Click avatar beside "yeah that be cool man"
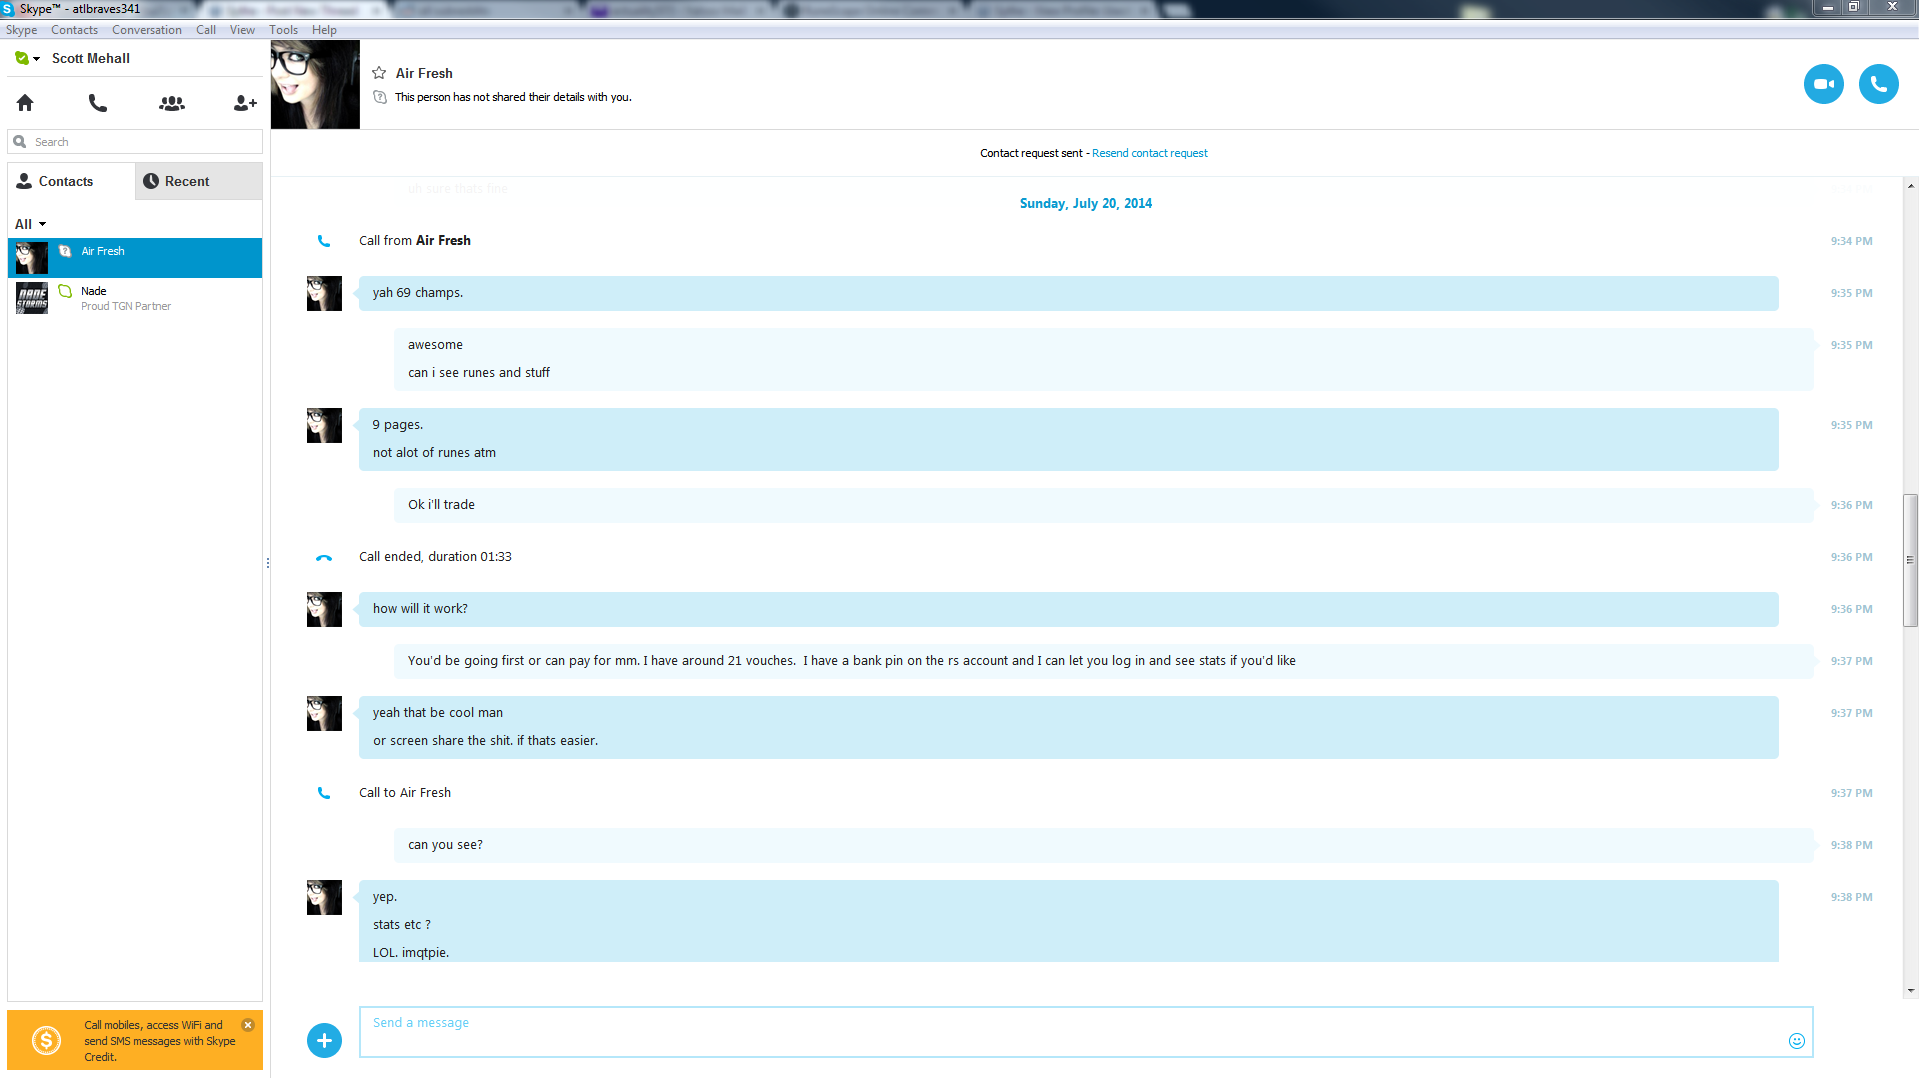This screenshot has height=1078, width=1919. [x=324, y=714]
